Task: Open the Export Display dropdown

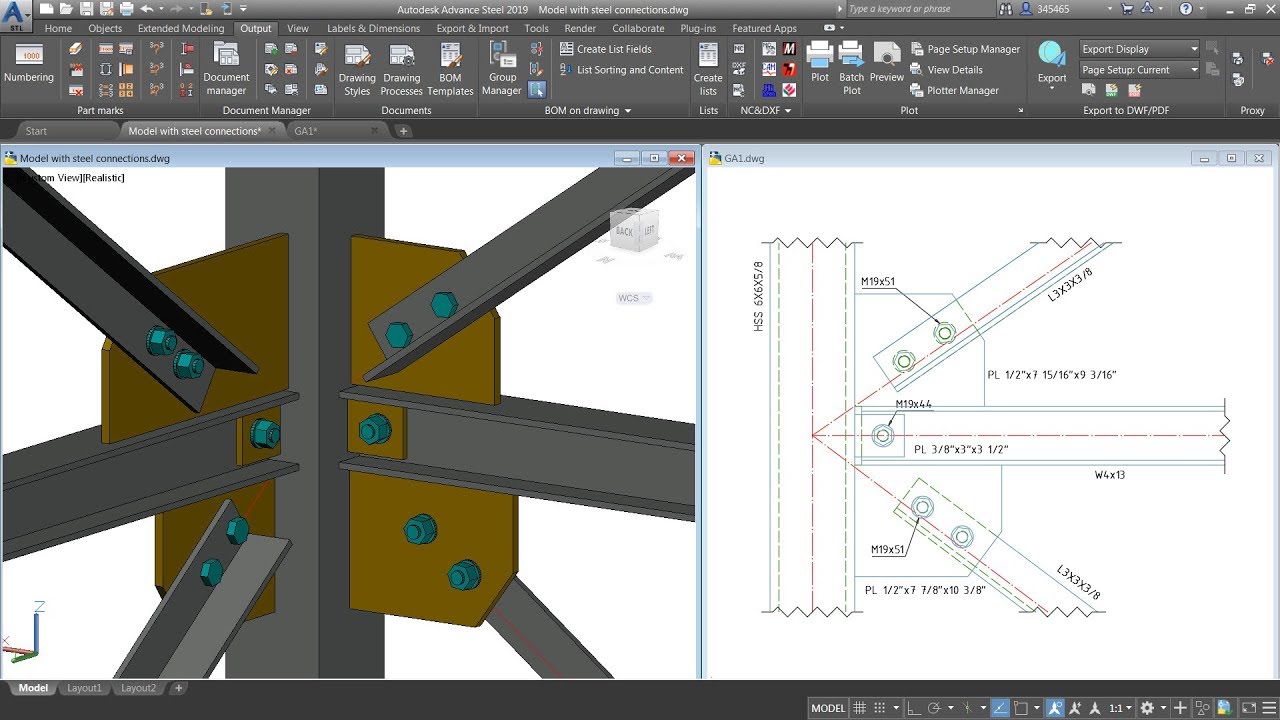Action: (x=1192, y=48)
